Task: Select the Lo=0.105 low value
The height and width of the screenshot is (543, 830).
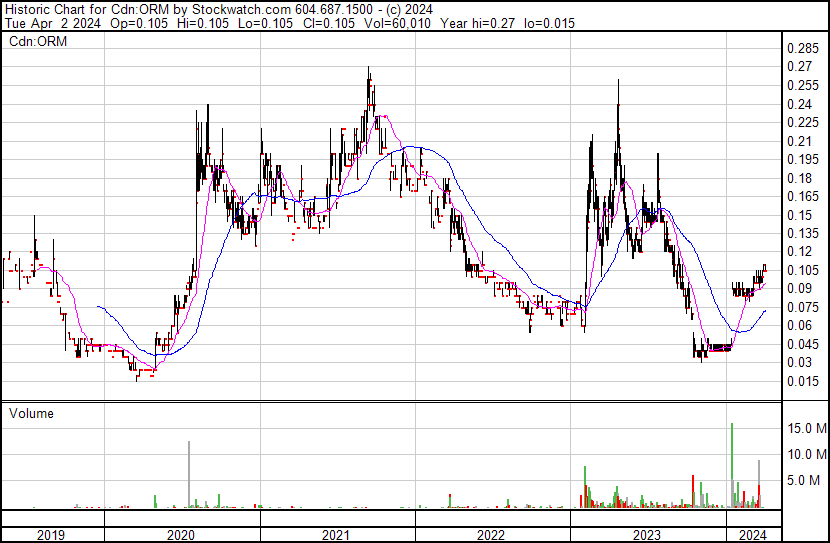Action: pyautogui.click(x=266, y=23)
